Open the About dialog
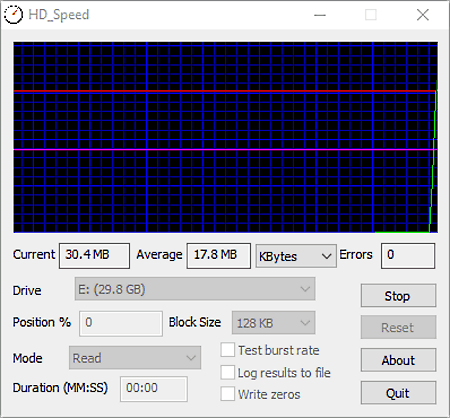450x418 pixels. (x=398, y=360)
